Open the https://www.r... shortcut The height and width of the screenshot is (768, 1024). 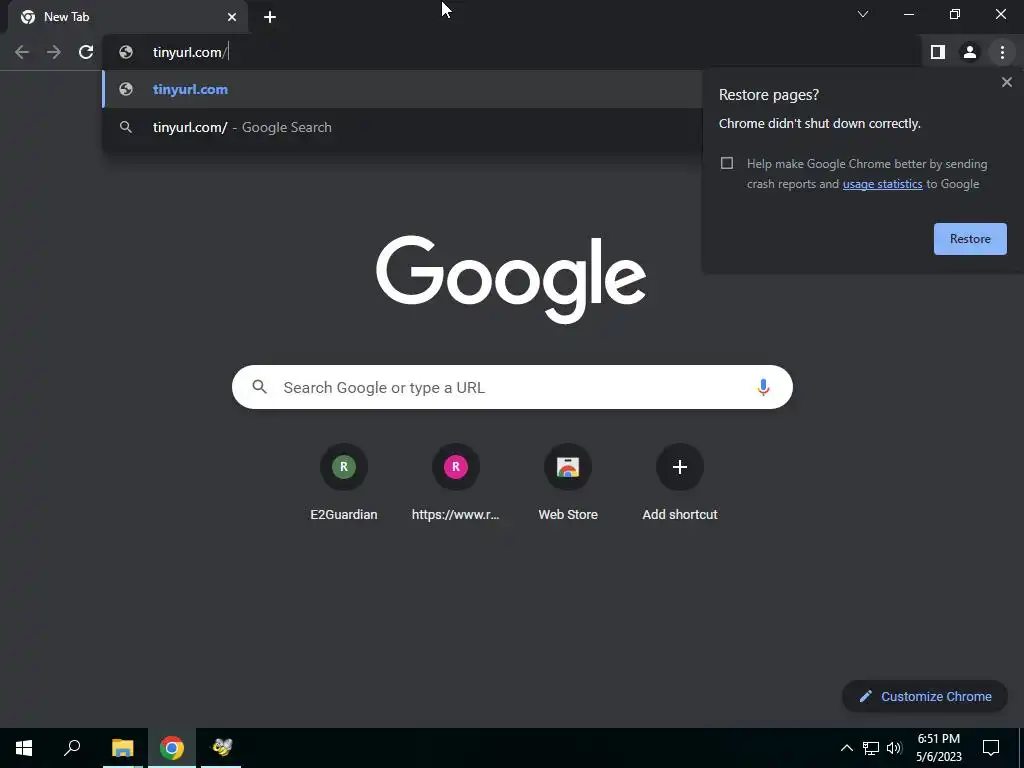(455, 483)
